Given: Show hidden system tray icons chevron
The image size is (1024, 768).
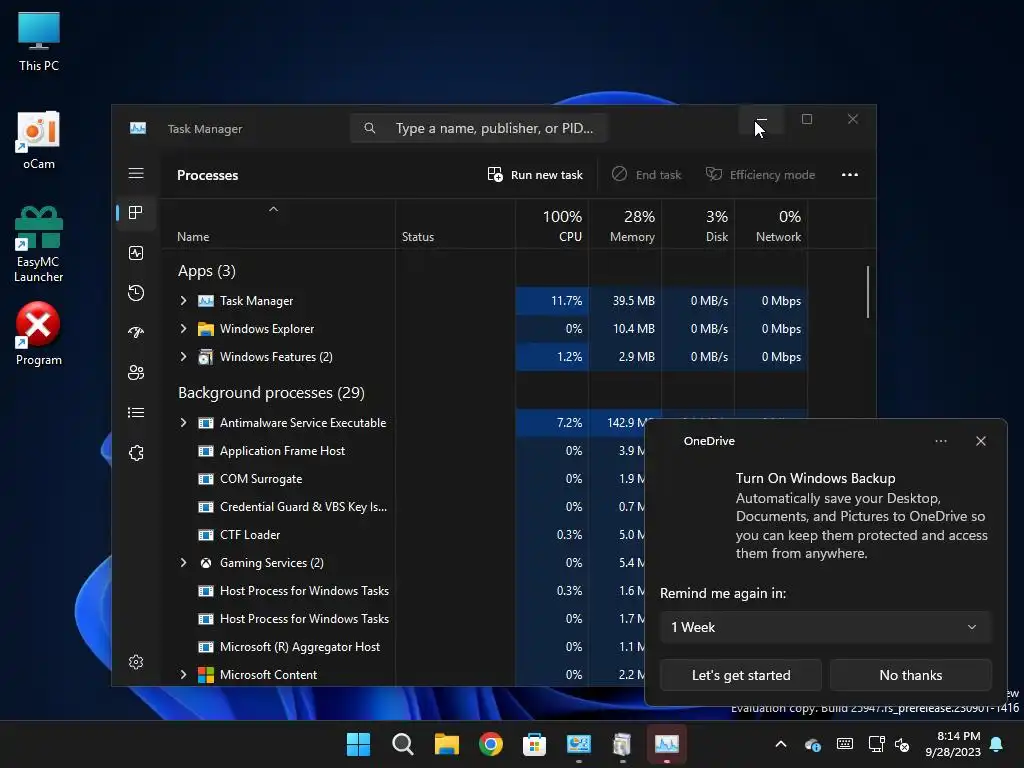Looking at the screenshot, I should 780,744.
